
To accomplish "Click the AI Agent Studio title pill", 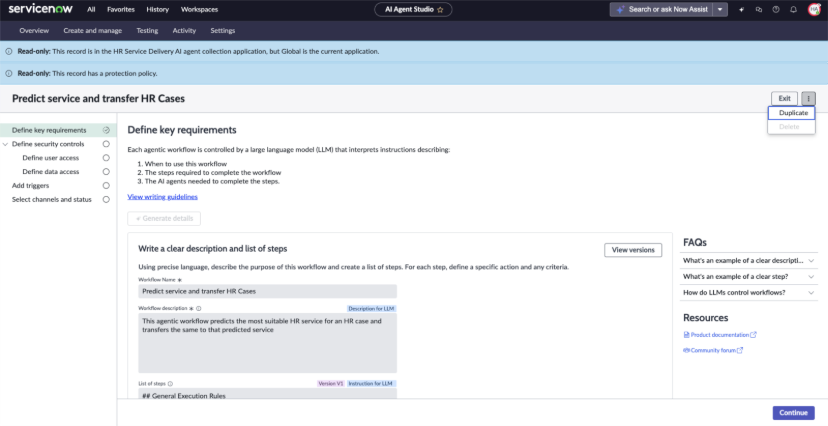I will [413, 10].
